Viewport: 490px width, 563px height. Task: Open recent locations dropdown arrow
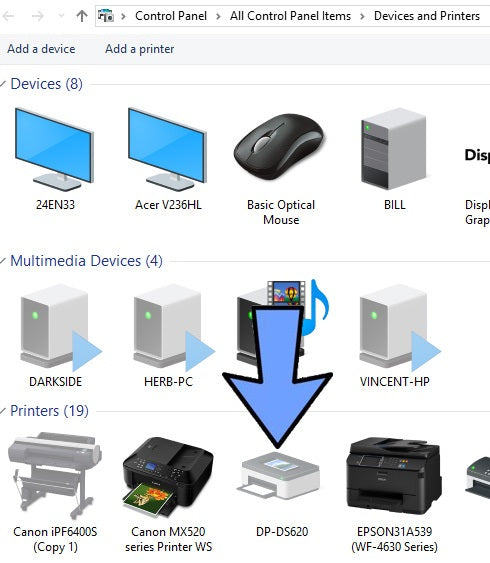click(61, 16)
